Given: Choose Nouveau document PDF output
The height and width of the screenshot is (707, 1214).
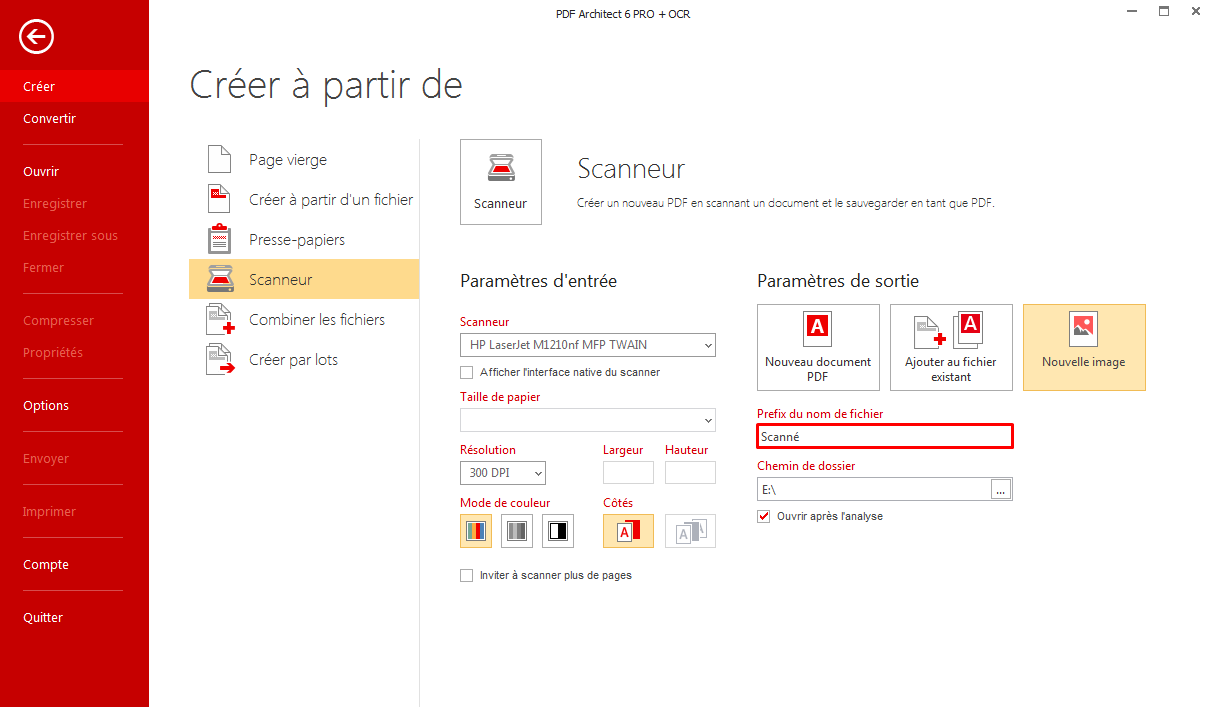Looking at the screenshot, I should click(818, 347).
